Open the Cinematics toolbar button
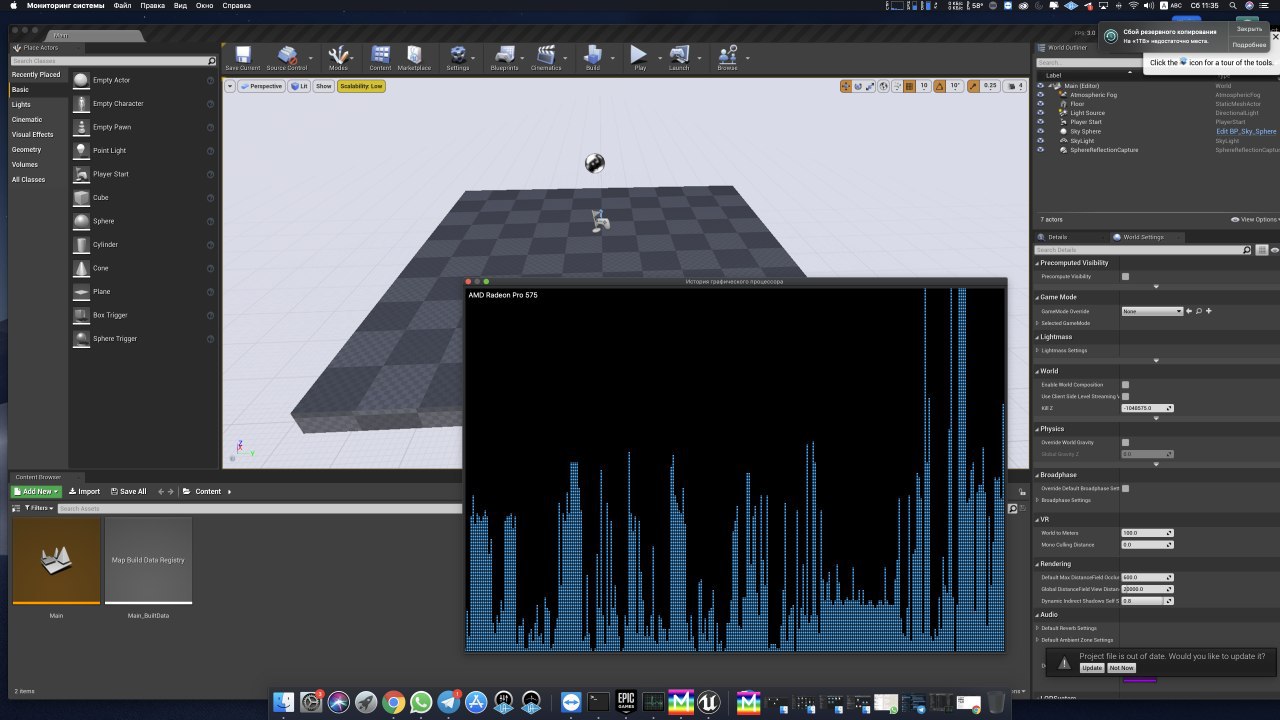 pos(546,58)
